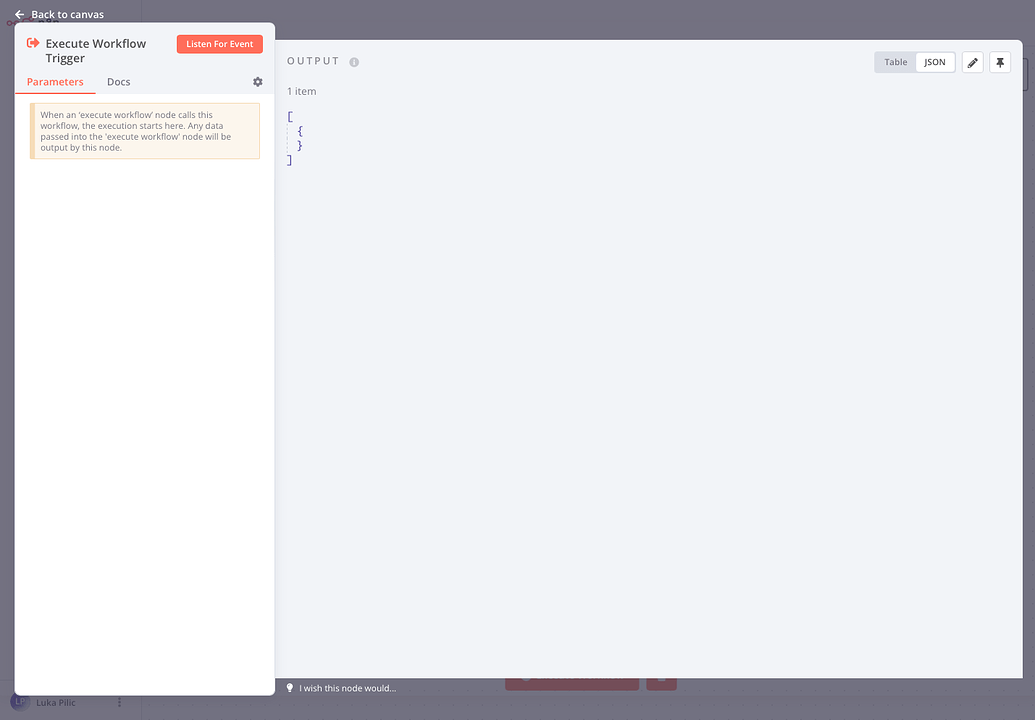Click the OUTPUT panel heading
Image resolution: width=1035 pixels, height=720 pixels.
pyautogui.click(x=313, y=61)
